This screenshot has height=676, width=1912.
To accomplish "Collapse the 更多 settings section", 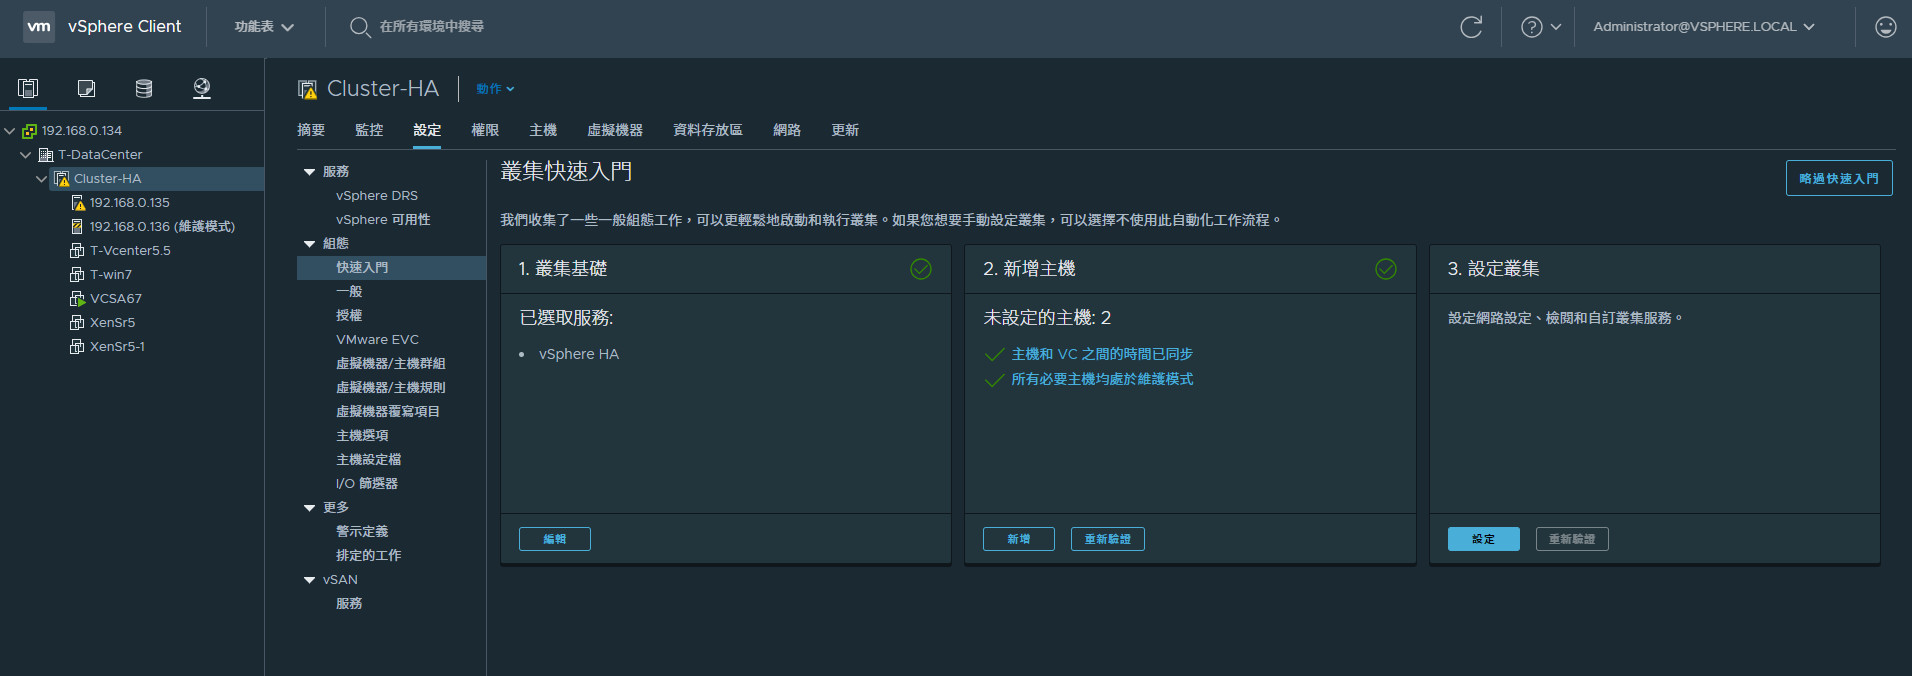I will click(310, 508).
